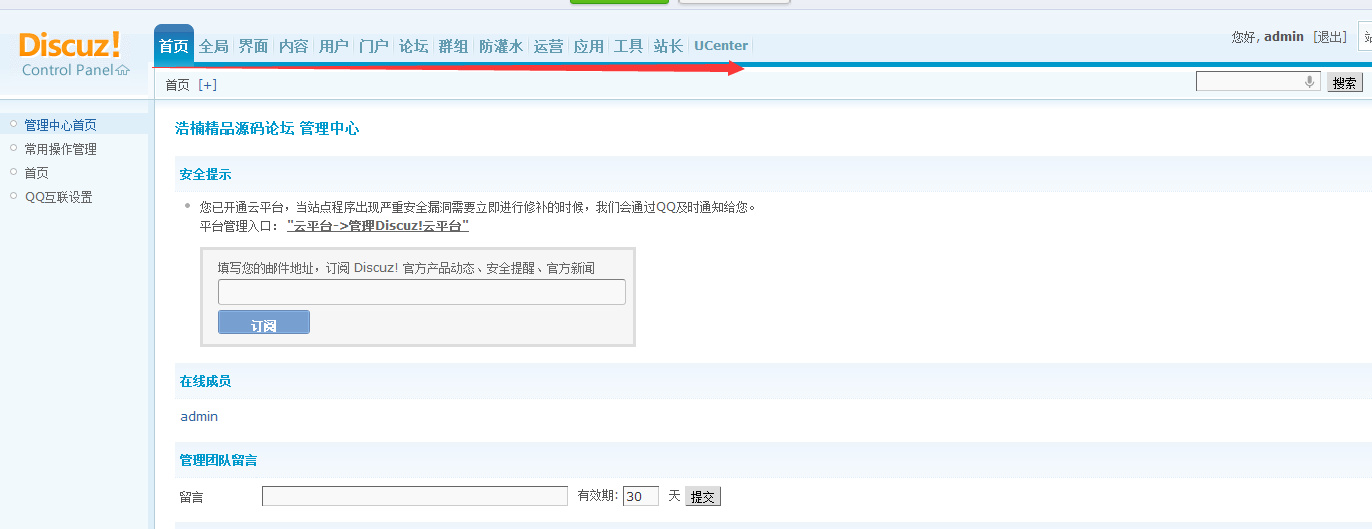Click the Discuz! Control Panel logo
This screenshot has width=1372, height=529.
(x=76, y=55)
